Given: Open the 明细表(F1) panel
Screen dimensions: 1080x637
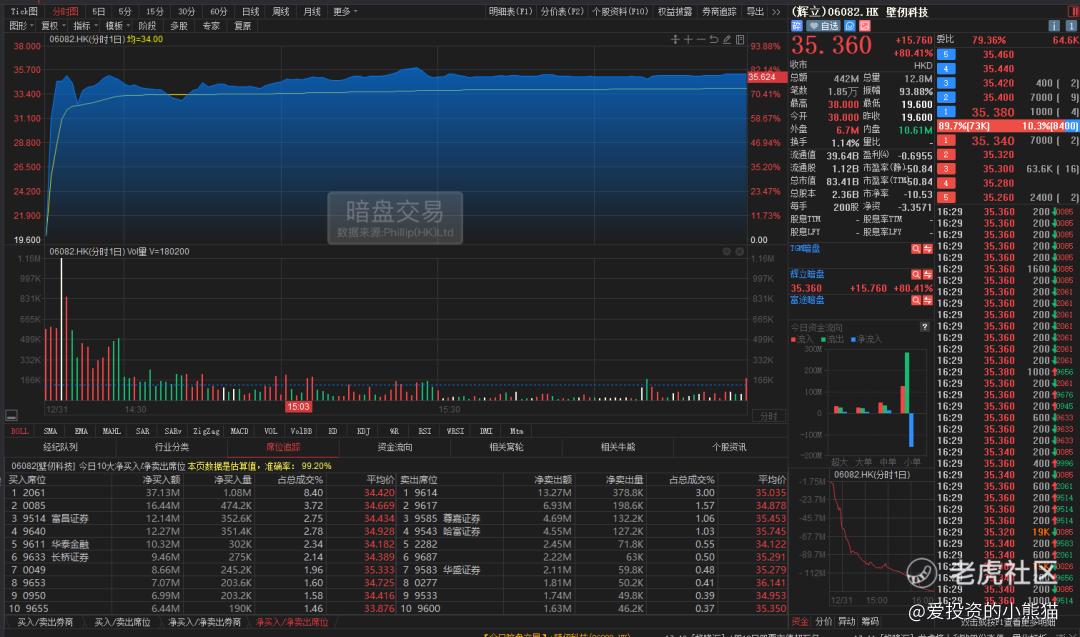Looking at the screenshot, I should tap(510, 12).
